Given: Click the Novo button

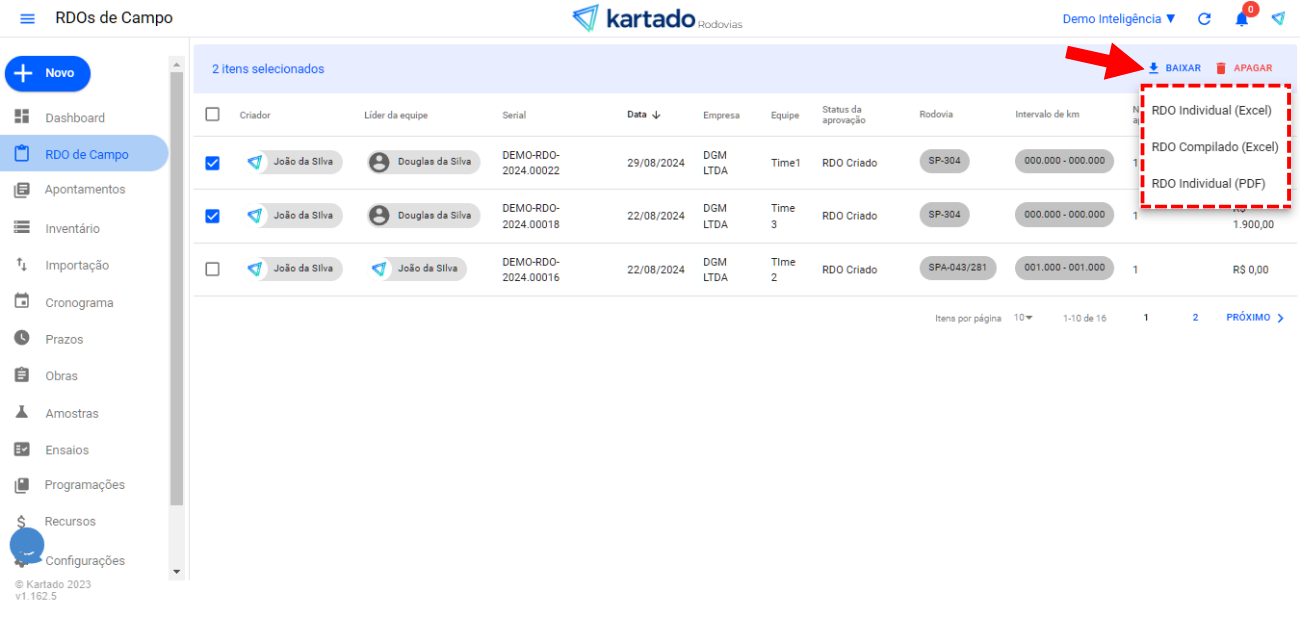Looking at the screenshot, I should [48, 73].
